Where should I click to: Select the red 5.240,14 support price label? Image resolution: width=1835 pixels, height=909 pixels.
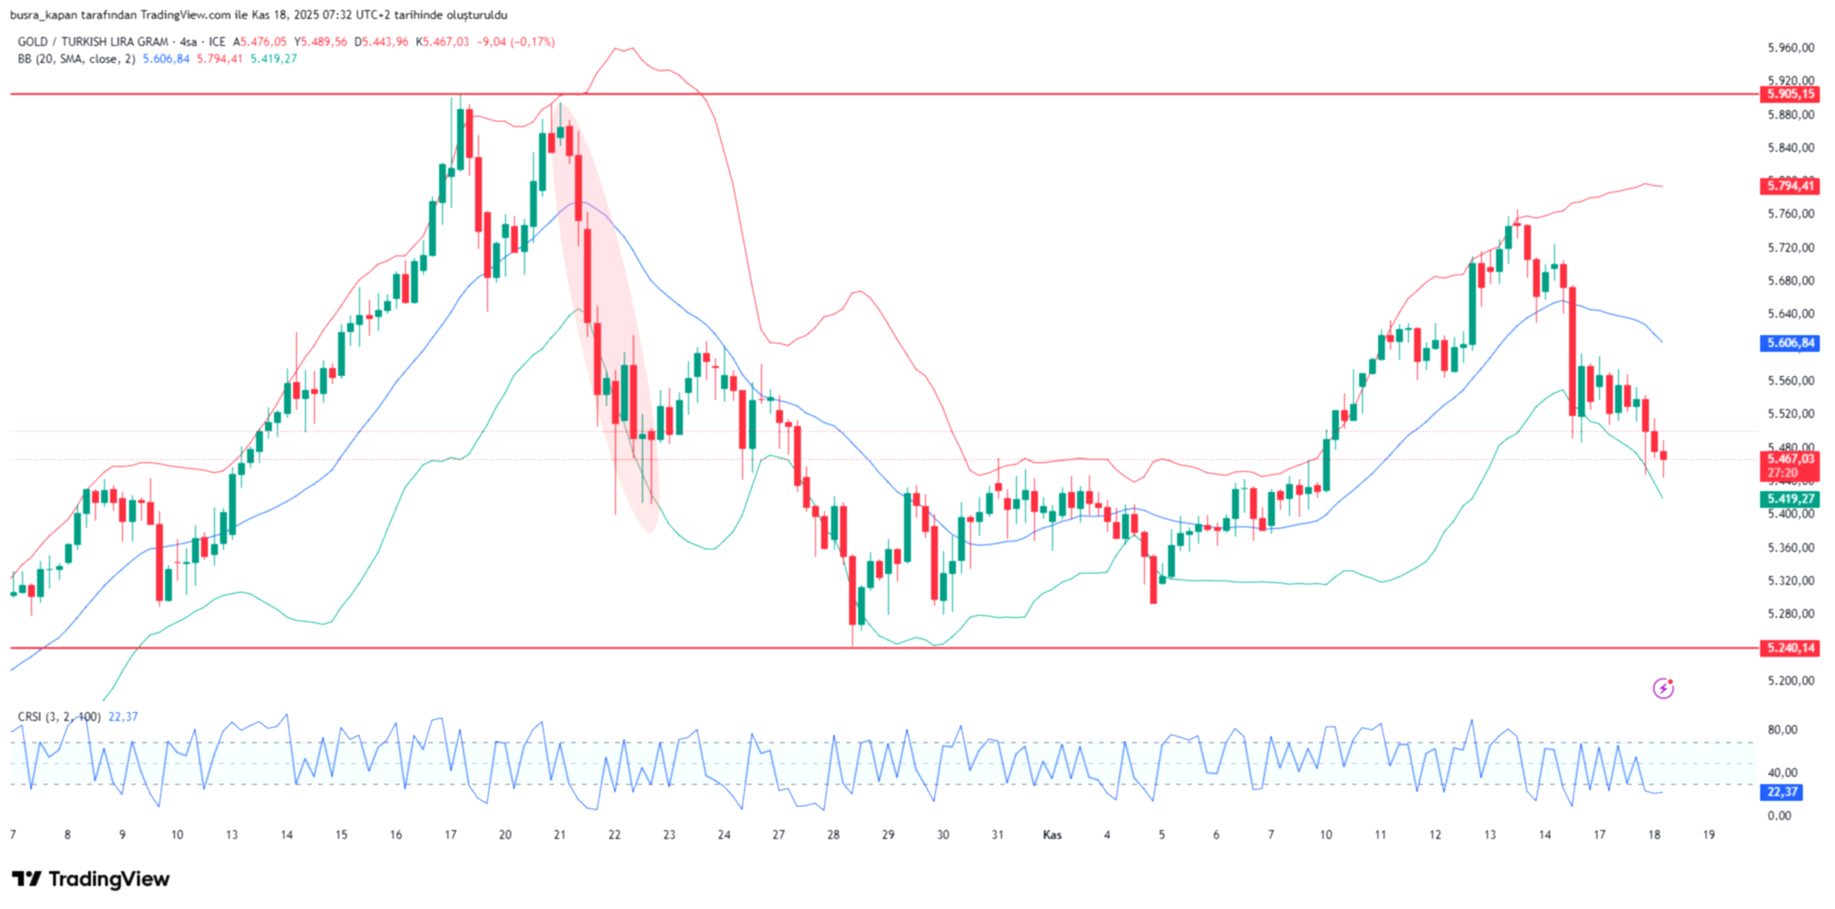[x=1789, y=648]
